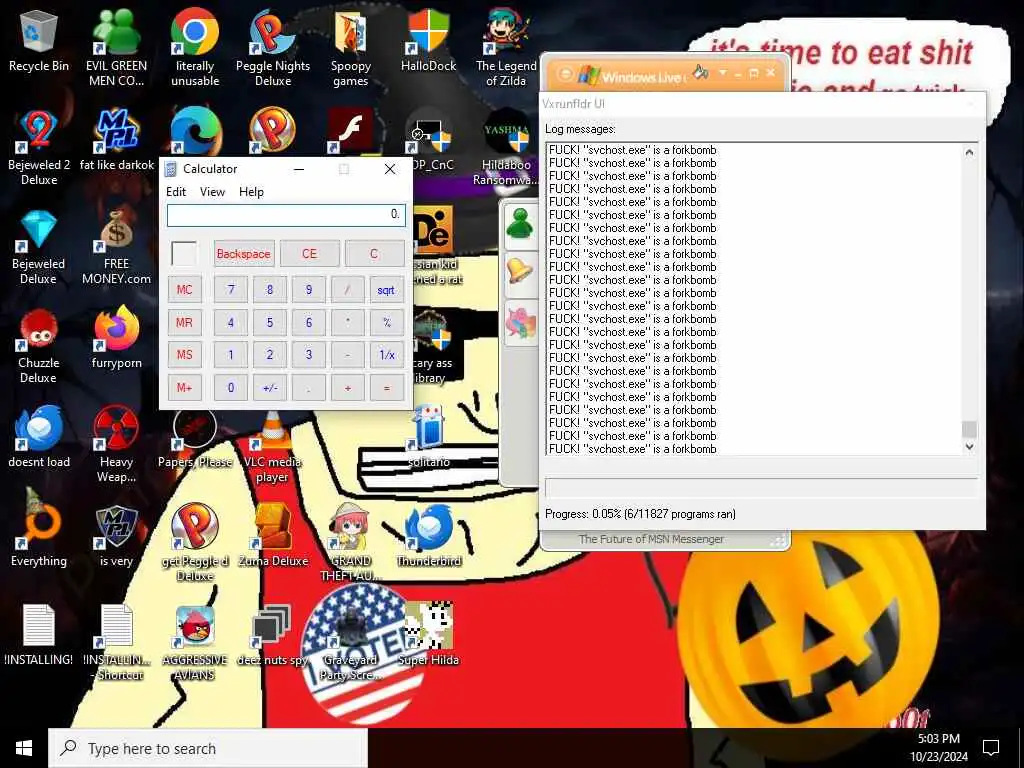Open the !INSTALLING! text file
The height and width of the screenshot is (768, 1024).
tap(39, 635)
